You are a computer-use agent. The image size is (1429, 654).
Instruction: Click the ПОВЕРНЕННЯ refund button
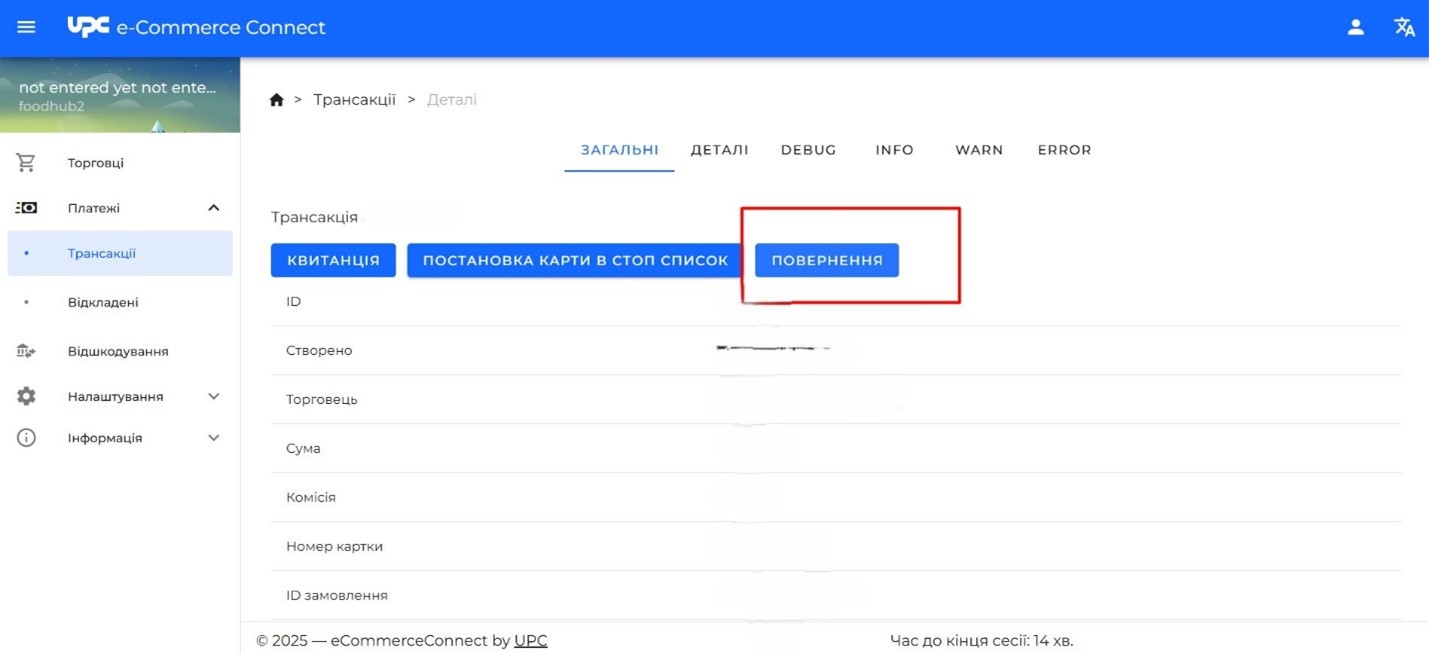tap(826, 260)
